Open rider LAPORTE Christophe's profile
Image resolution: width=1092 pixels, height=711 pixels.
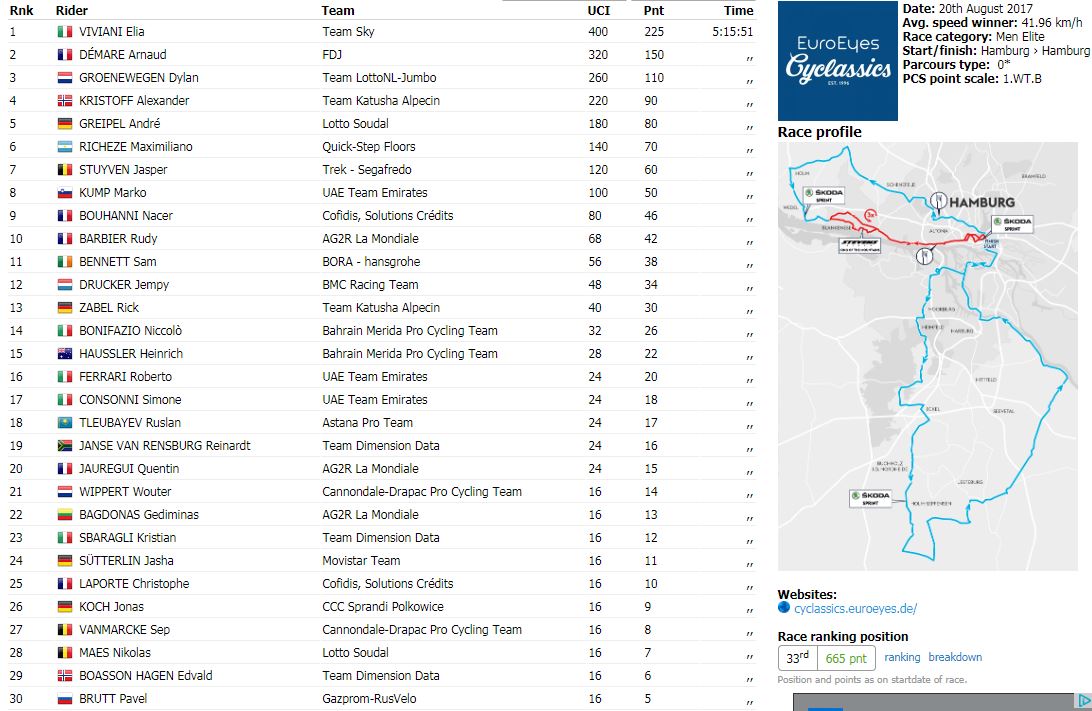pos(134,583)
